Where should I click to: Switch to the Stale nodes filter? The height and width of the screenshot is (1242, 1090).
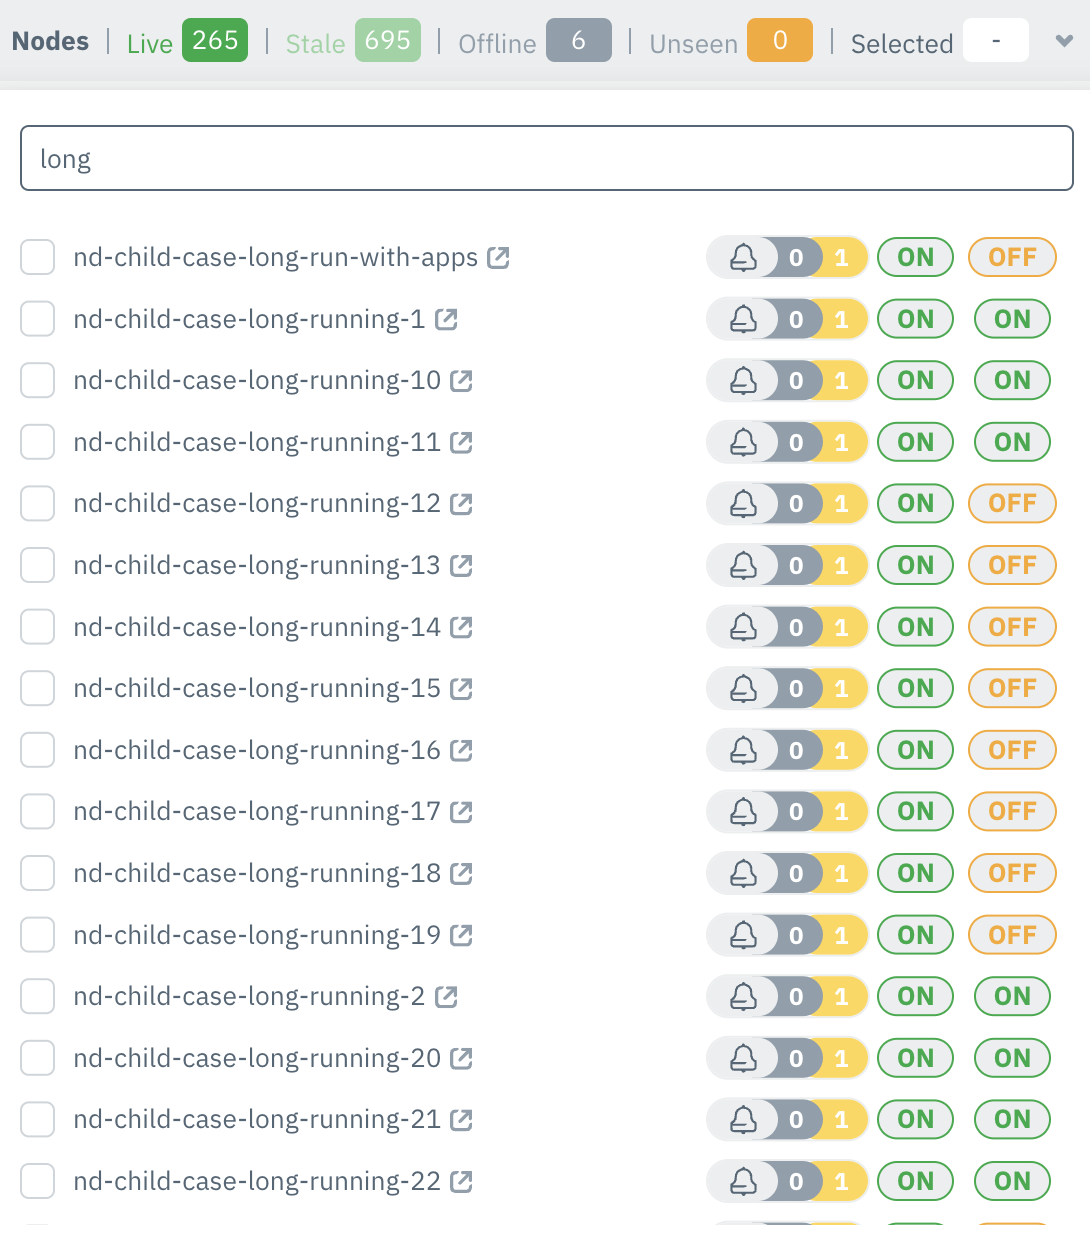click(315, 44)
